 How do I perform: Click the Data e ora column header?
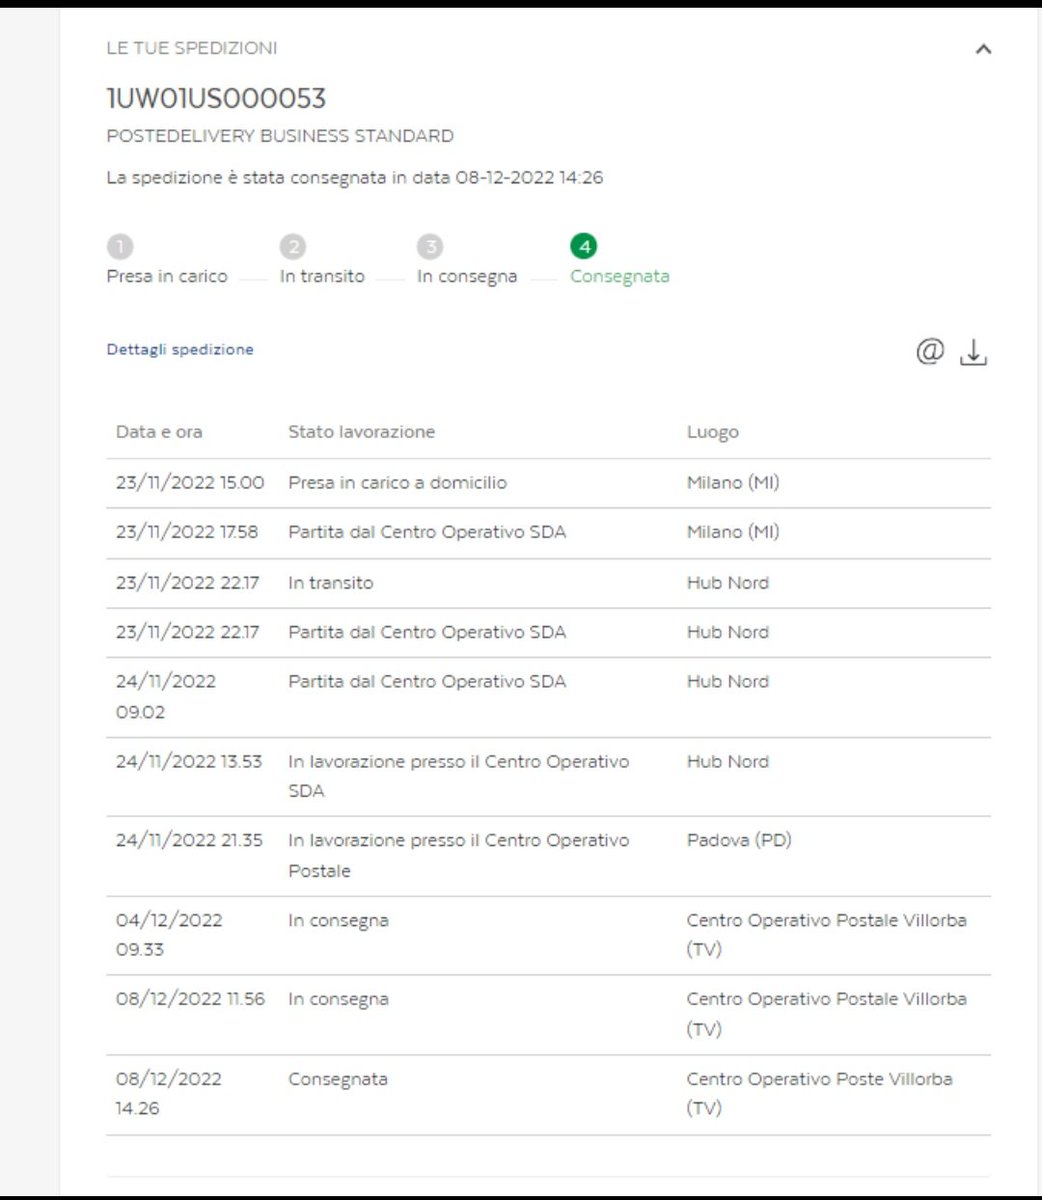pos(159,432)
